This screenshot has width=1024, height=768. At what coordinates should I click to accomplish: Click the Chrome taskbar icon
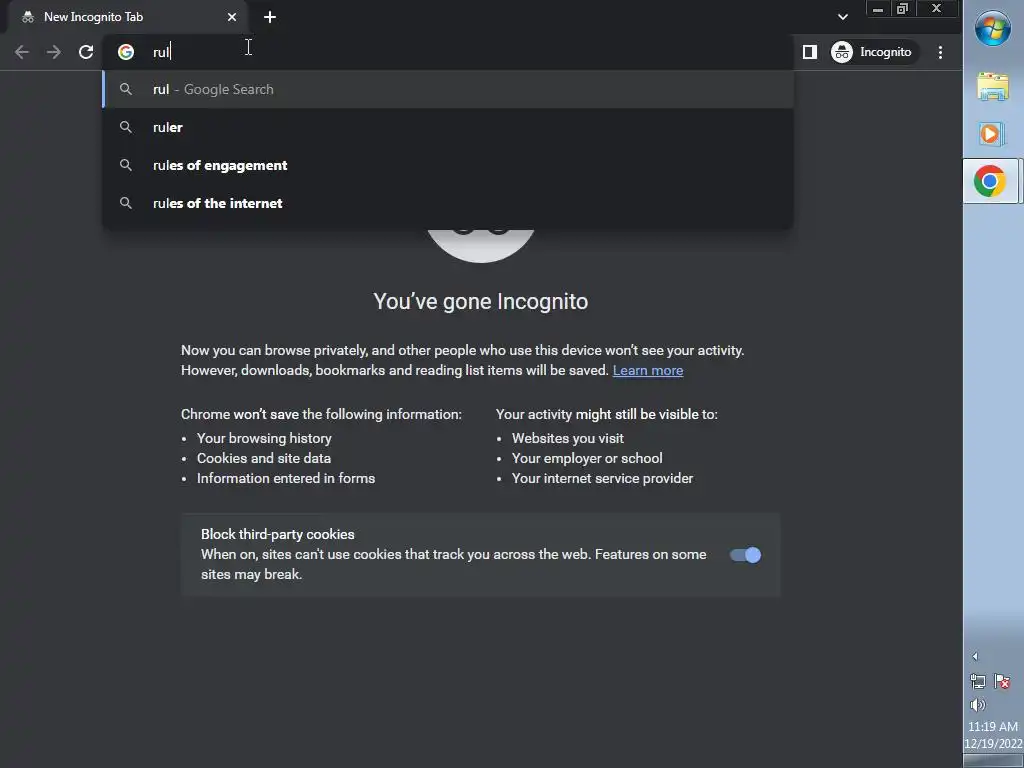pos(990,181)
